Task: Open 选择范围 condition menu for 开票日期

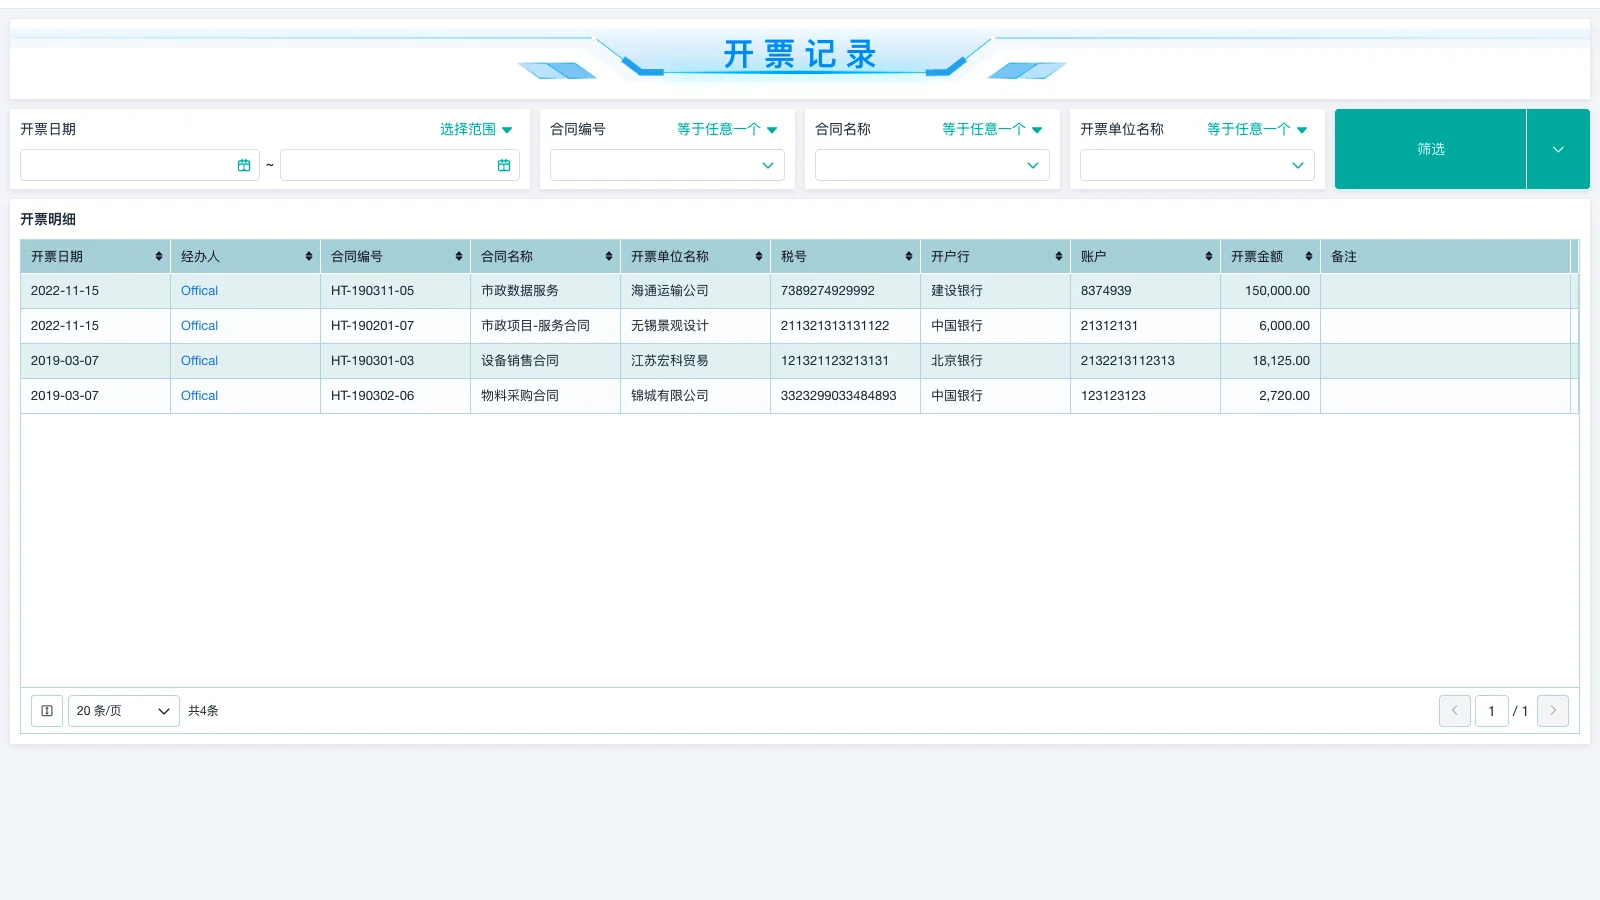Action: (x=476, y=129)
